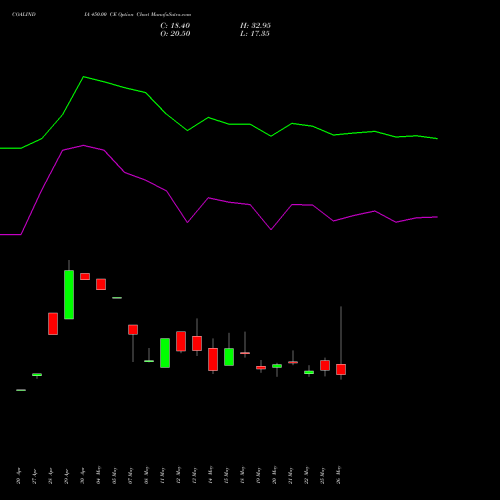
Task: Click the '21 May' date label
Action: click(290, 476)
